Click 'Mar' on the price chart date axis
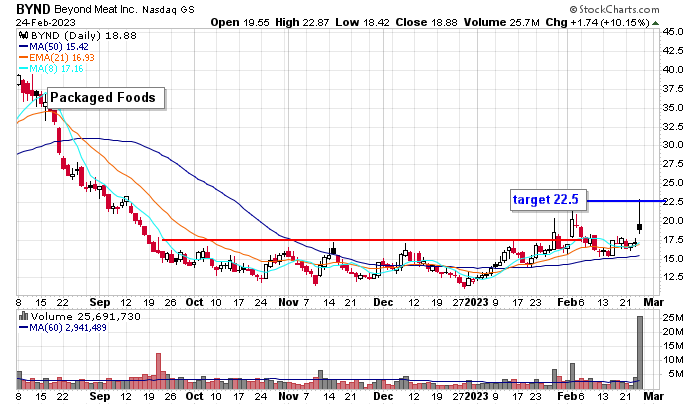The width and height of the screenshot is (700, 405). 654,302
